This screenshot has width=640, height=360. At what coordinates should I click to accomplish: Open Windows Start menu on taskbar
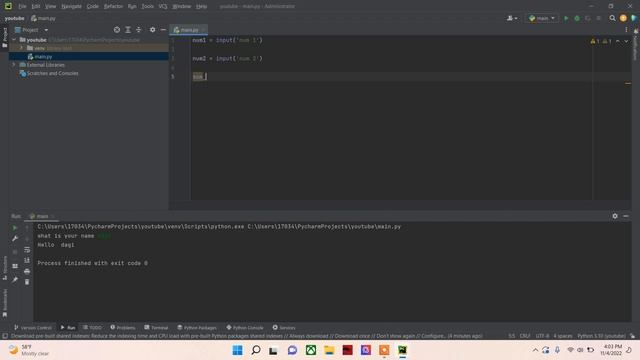coord(237,350)
